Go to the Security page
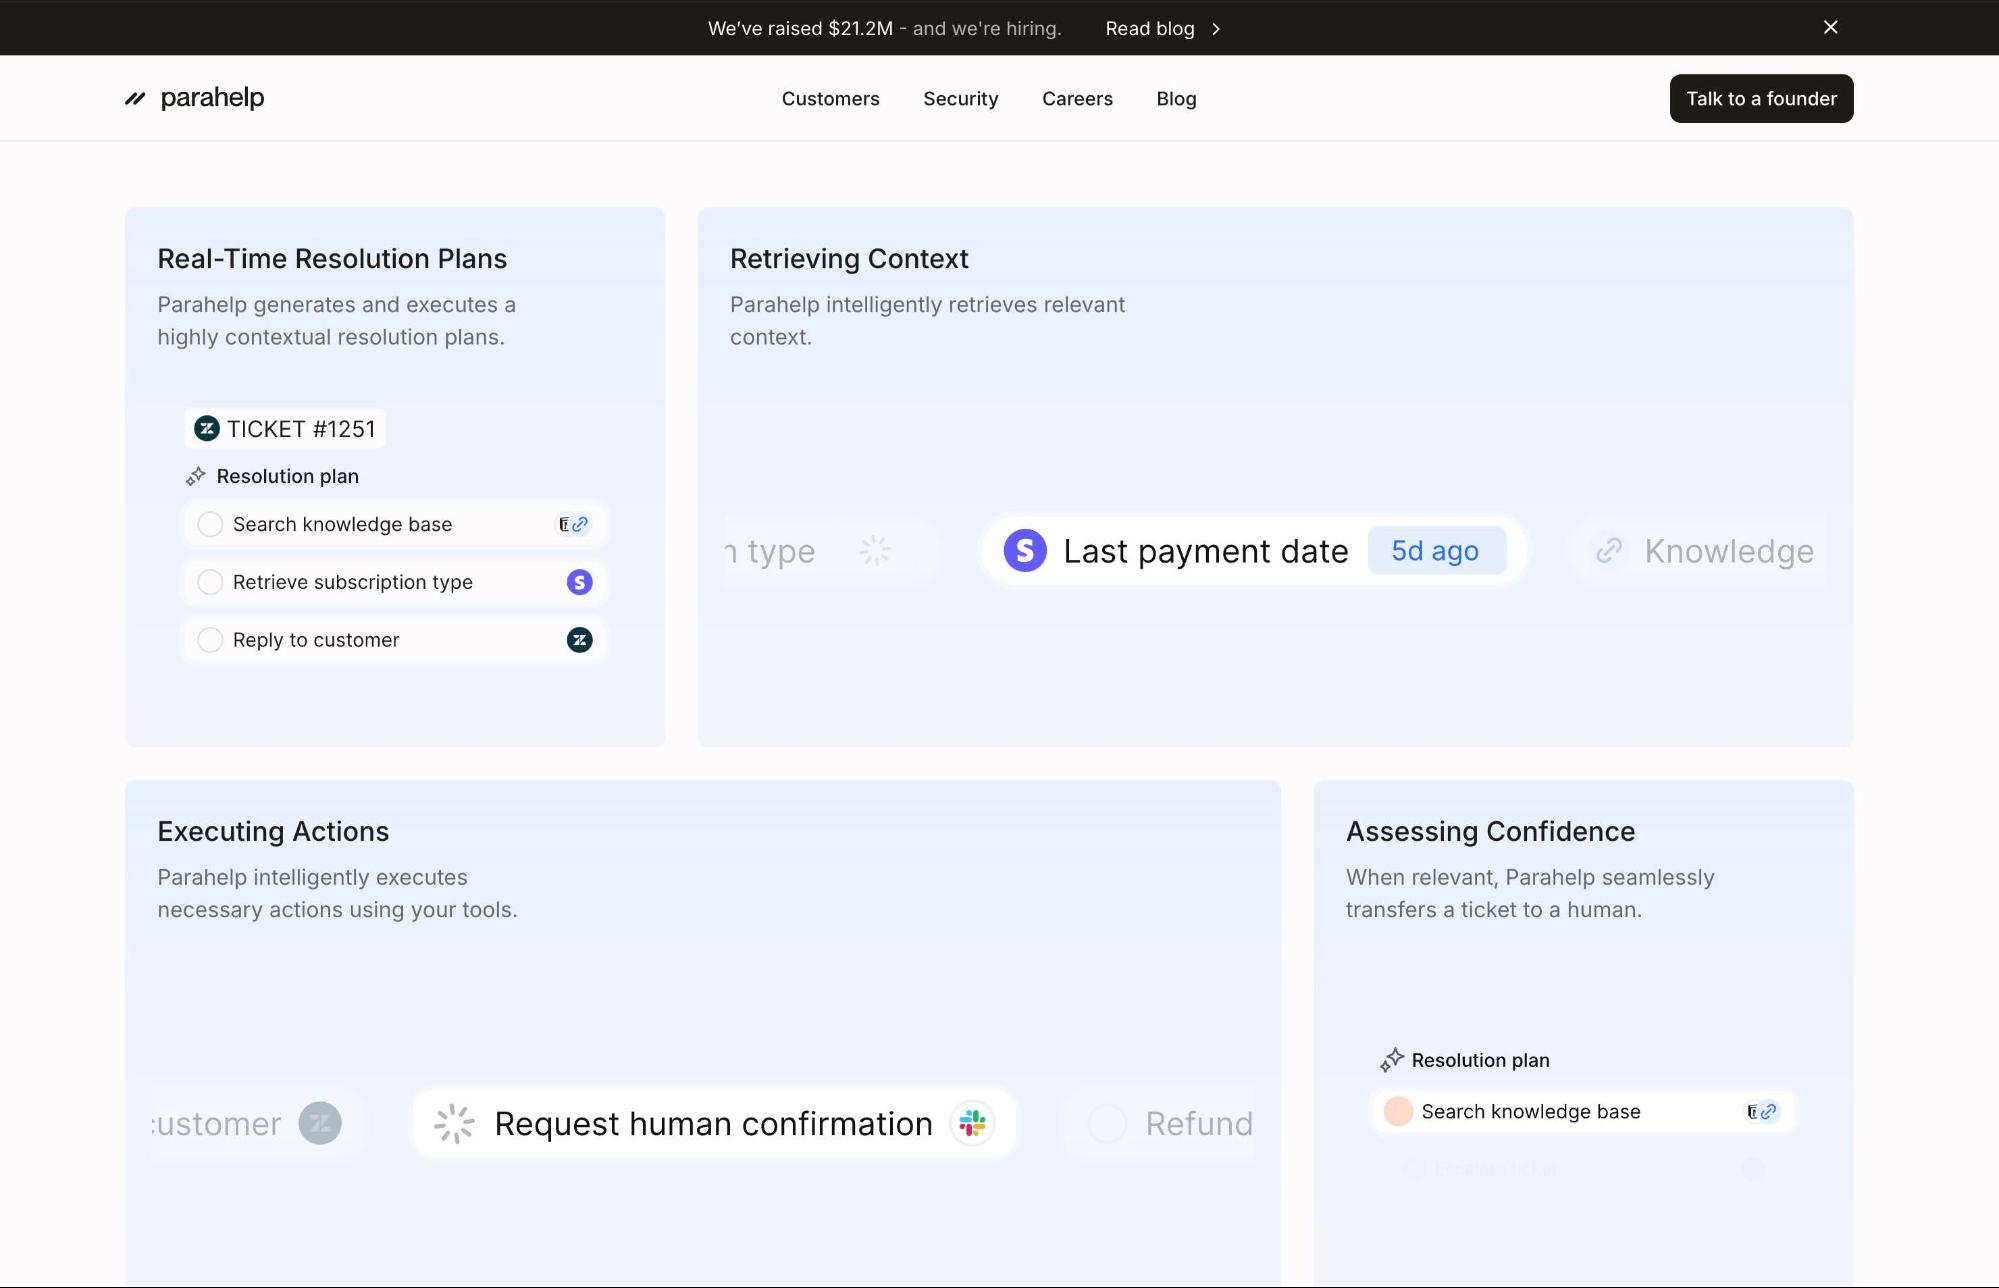Image resolution: width=1999 pixels, height=1288 pixels. pyautogui.click(x=960, y=99)
